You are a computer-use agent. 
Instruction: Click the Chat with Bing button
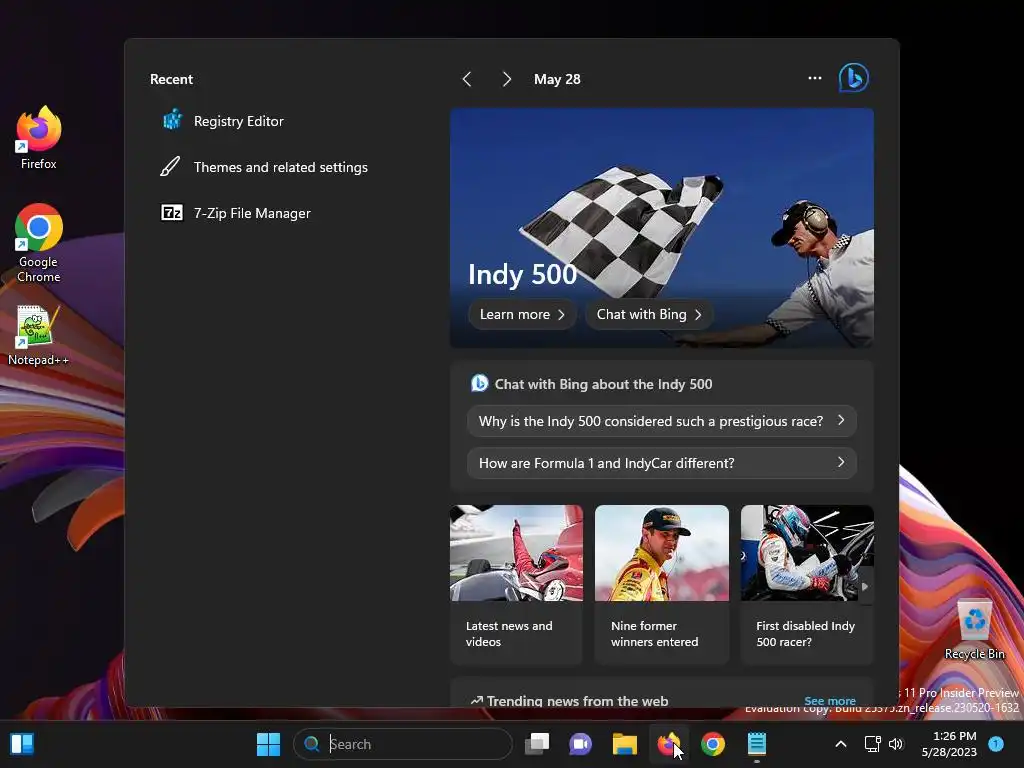pos(649,314)
